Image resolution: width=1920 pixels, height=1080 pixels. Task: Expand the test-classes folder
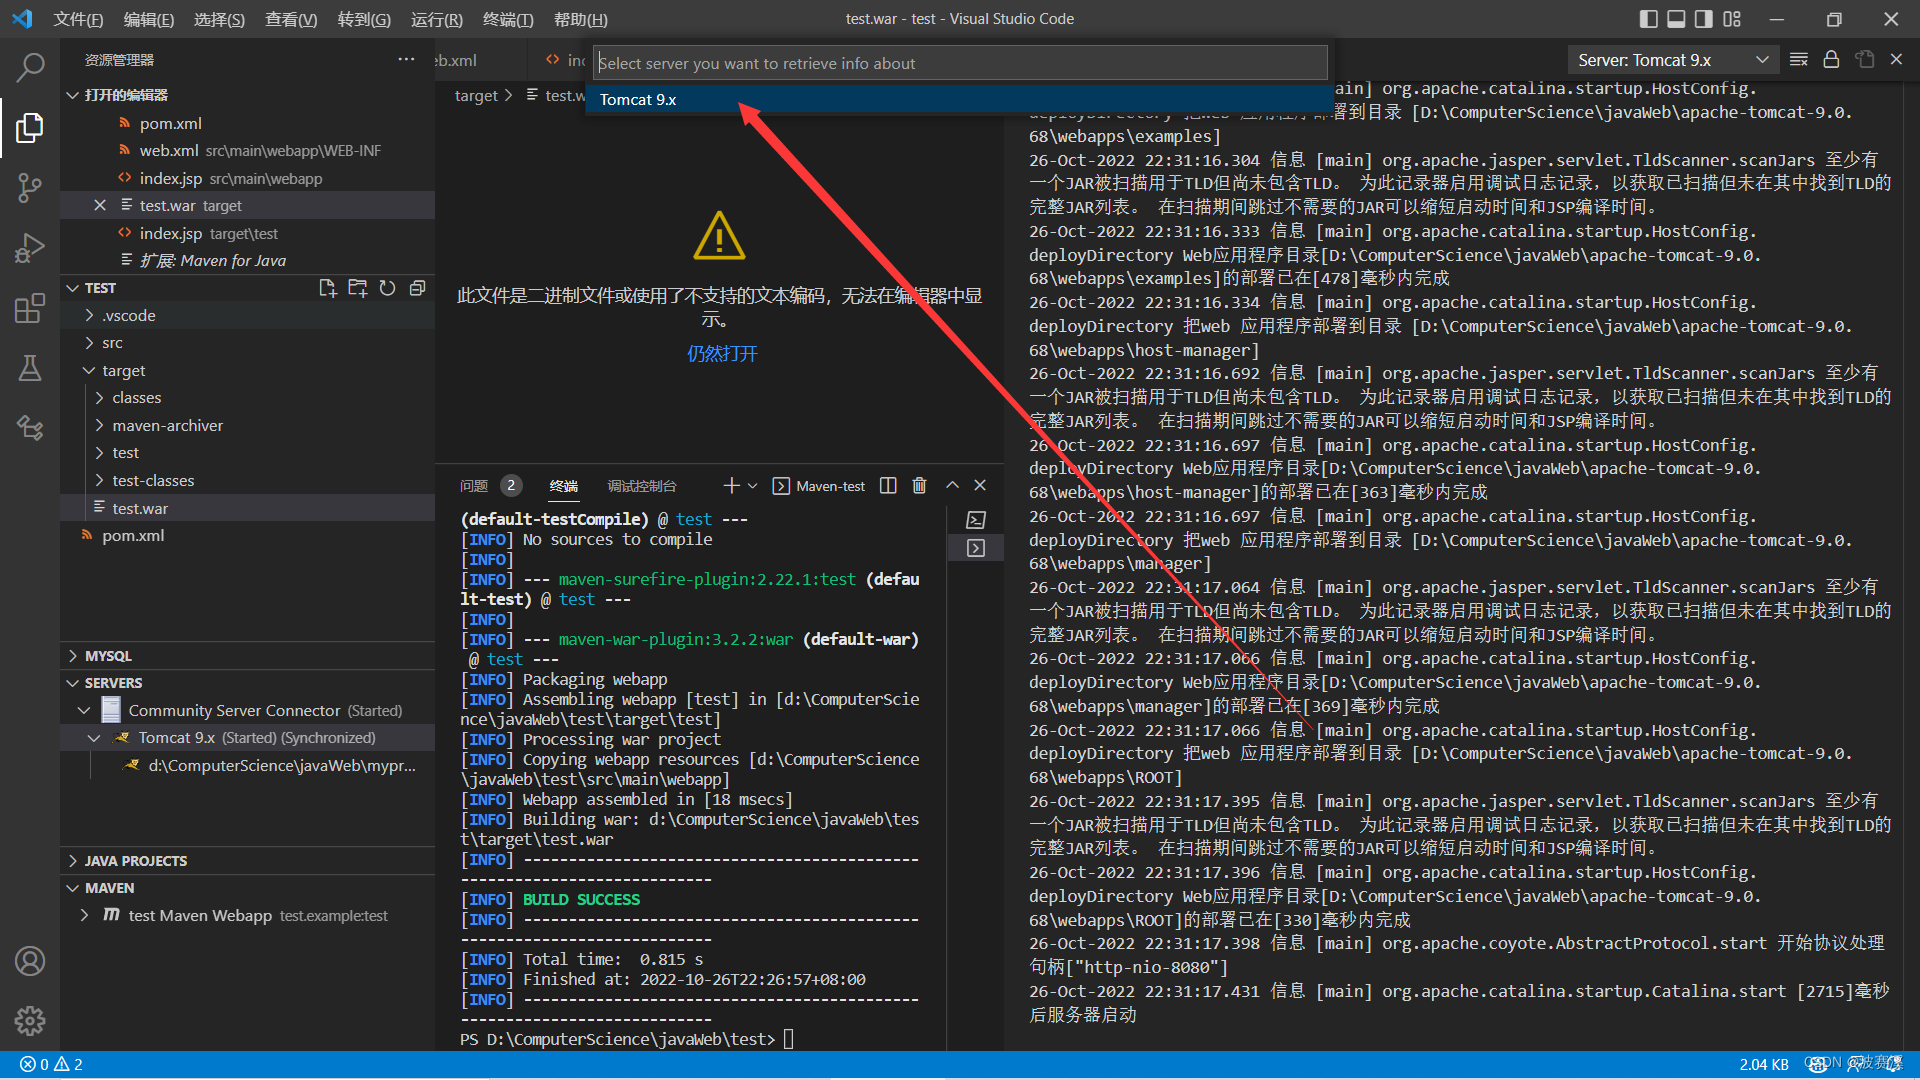tap(100, 481)
